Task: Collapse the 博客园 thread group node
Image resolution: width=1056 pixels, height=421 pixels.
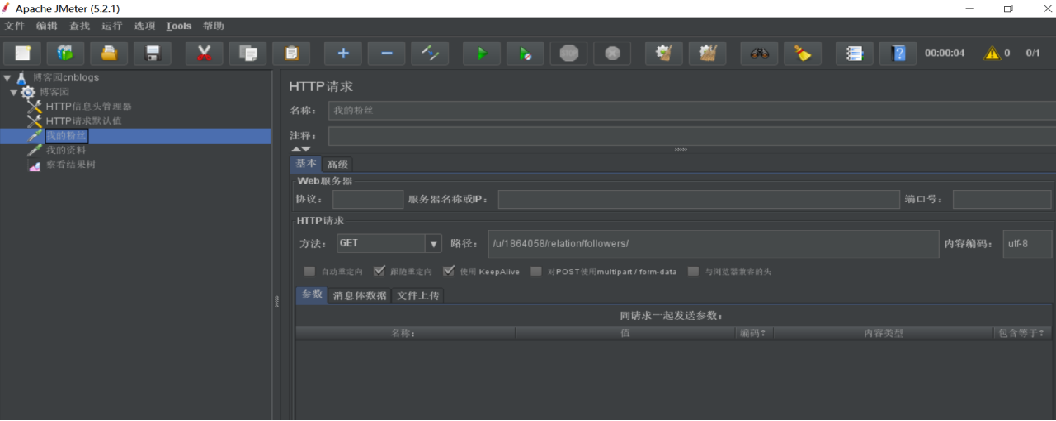Action: (14, 92)
